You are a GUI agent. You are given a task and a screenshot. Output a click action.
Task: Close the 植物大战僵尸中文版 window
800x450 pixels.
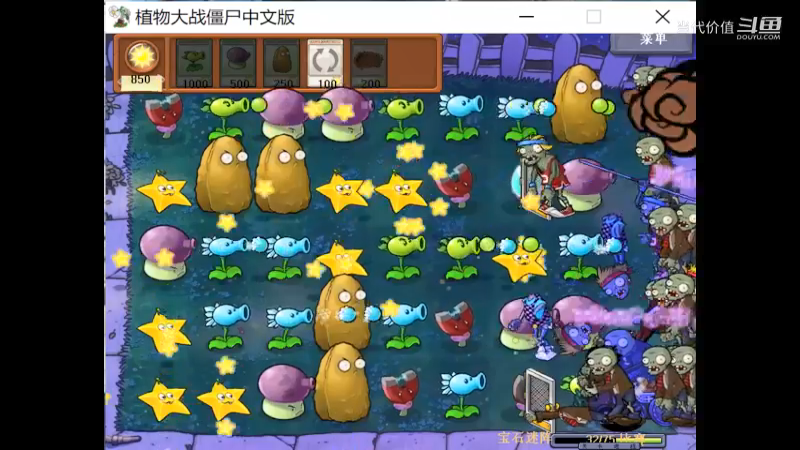coord(662,17)
